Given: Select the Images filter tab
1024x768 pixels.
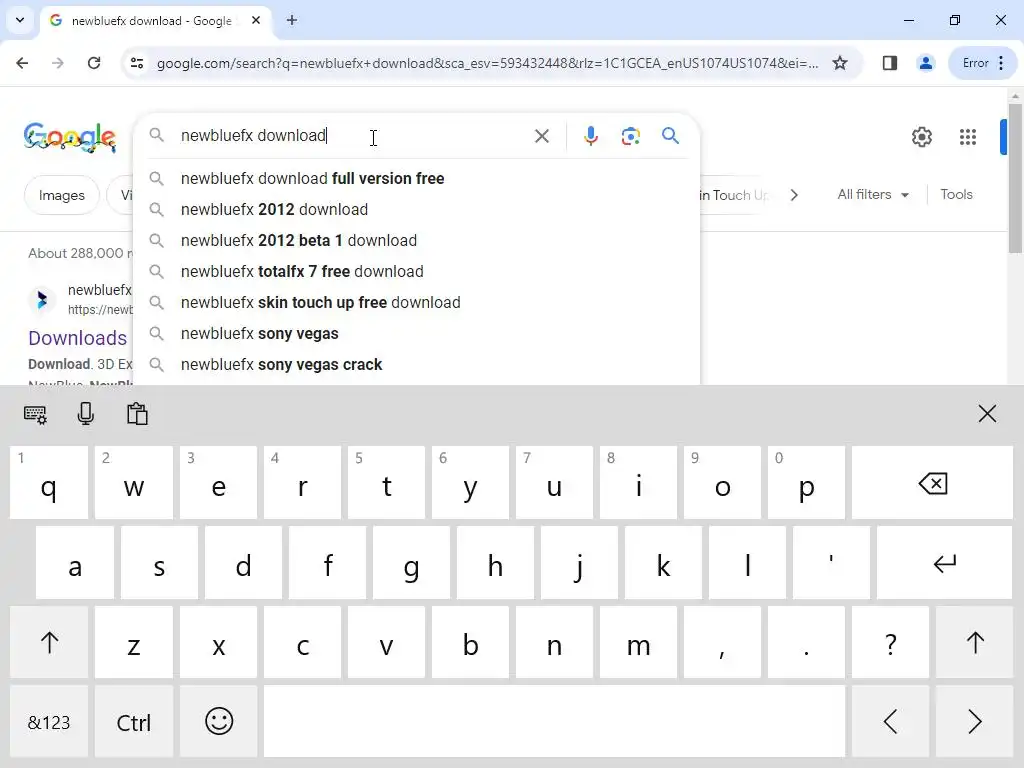Looking at the screenshot, I should pyautogui.click(x=61, y=195).
